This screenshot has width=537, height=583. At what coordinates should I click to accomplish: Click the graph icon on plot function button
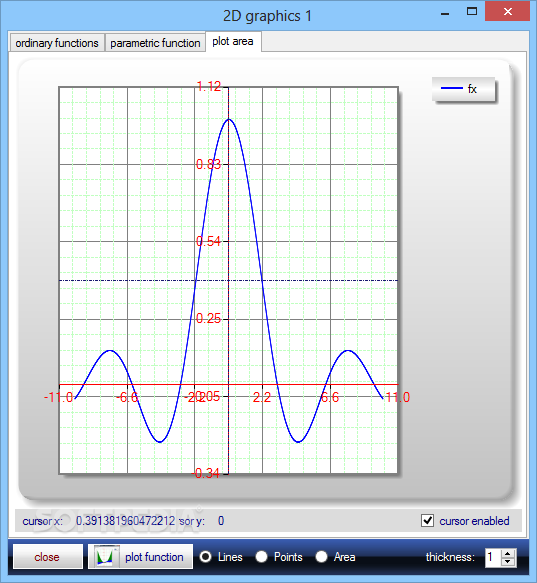pyautogui.click(x=105, y=557)
